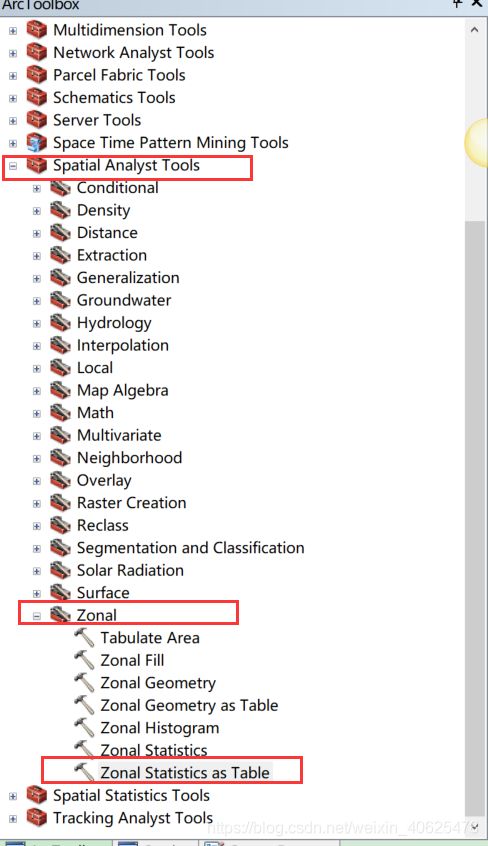Viewport: 488px width, 846px height.
Task: Click the Zonal Statistics as Table hammer icon
Action: pos(84,772)
